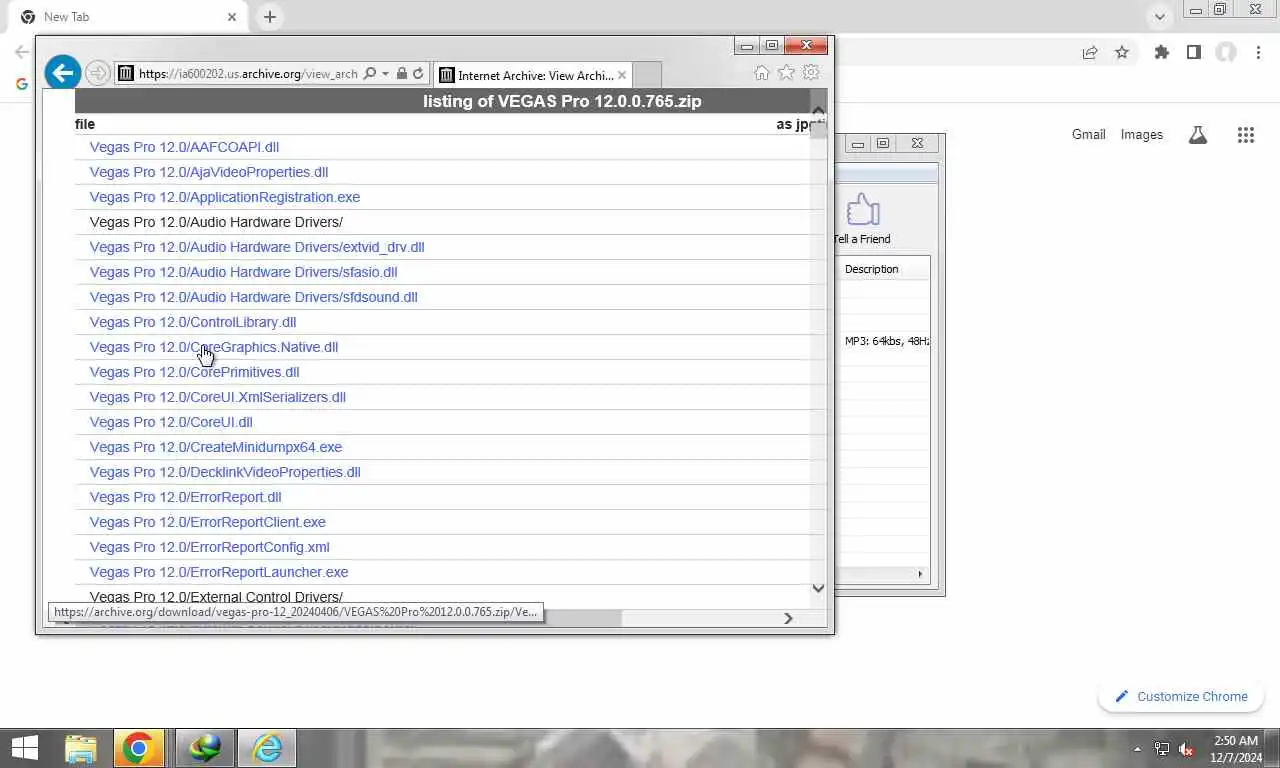The height and width of the screenshot is (768, 1280).
Task: Open a new blank tab in IE
Action: 647,75
